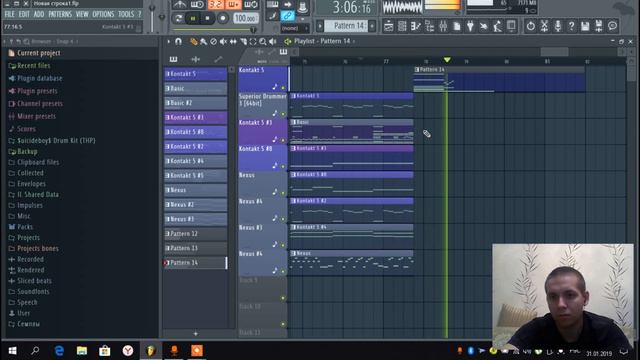640x360 pixels.
Task: Select the Playback speaker tool in Playlist
Action: (273, 42)
